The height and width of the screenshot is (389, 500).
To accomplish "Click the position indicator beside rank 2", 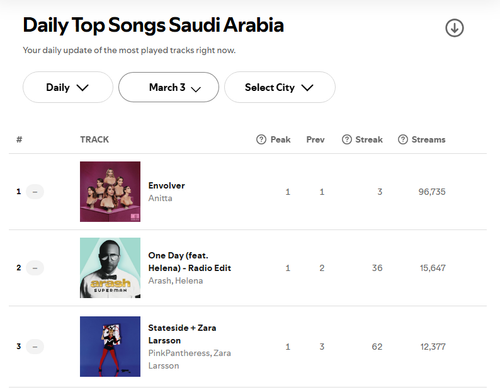I will point(35,268).
